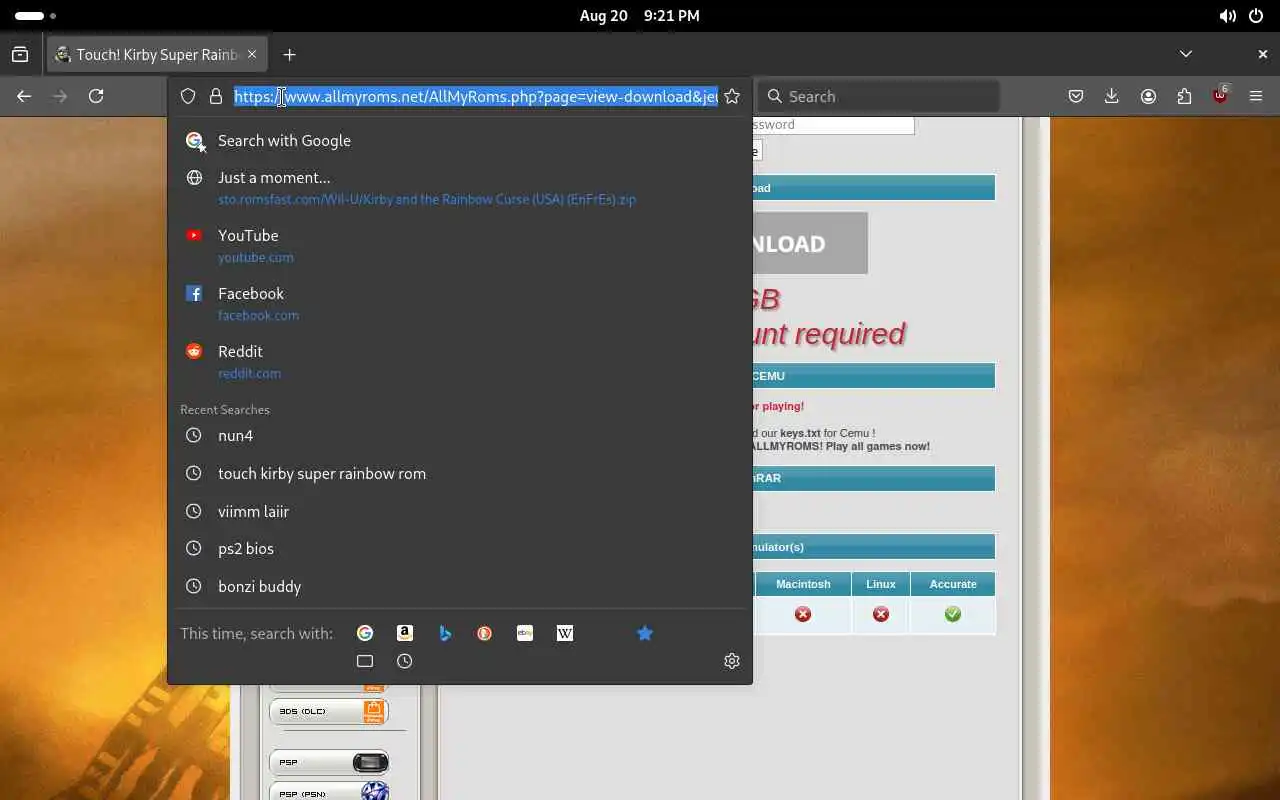This screenshot has height=800, width=1280.
Task: Focus the Search box in toolbar
Action: [x=878, y=96]
